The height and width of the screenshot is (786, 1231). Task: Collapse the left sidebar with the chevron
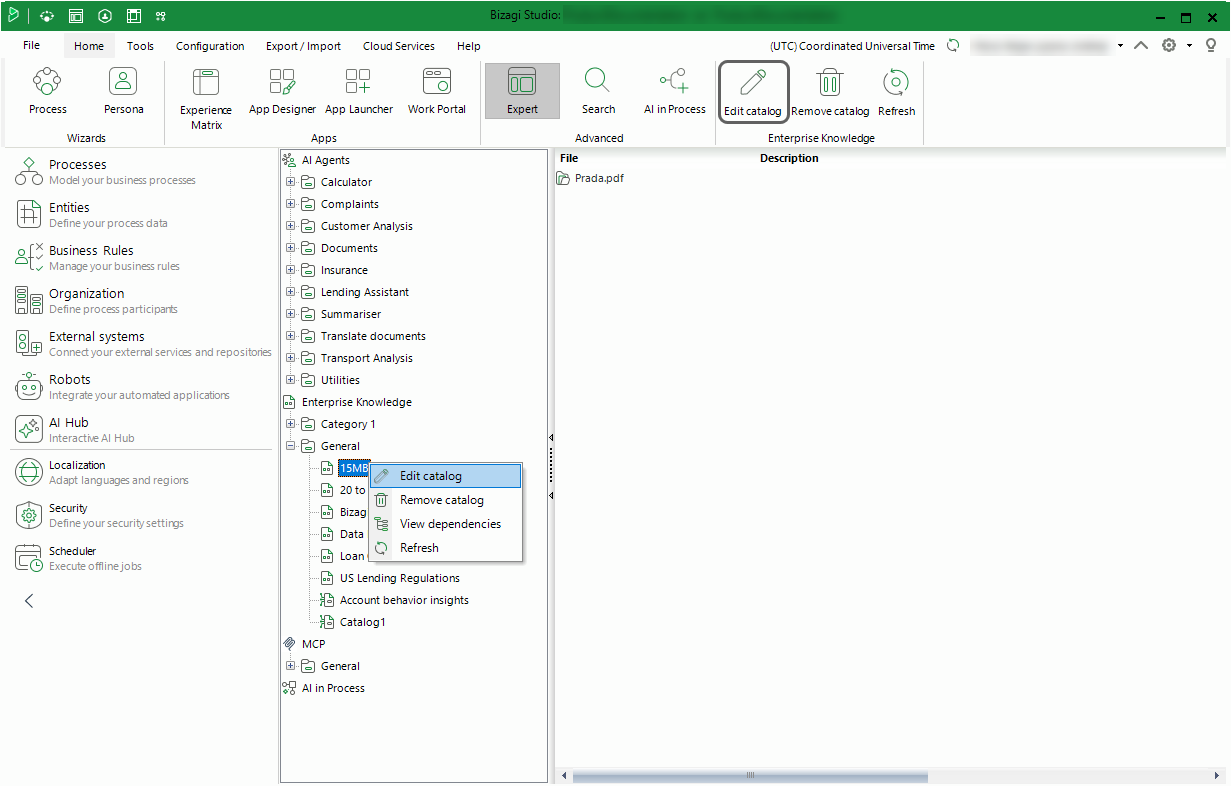tap(29, 600)
